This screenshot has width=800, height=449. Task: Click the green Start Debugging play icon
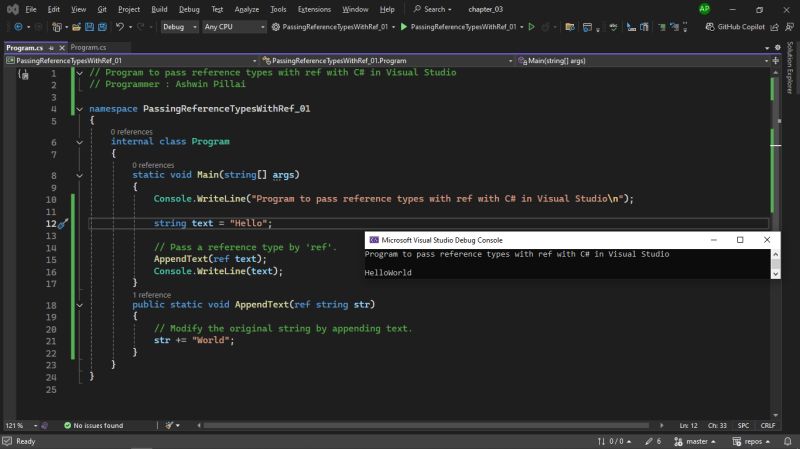[x=404, y=27]
